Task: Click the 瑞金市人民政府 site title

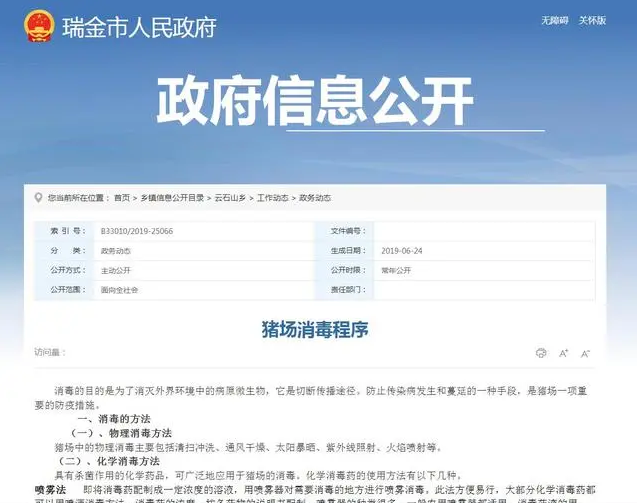Action: click(139, 27)
